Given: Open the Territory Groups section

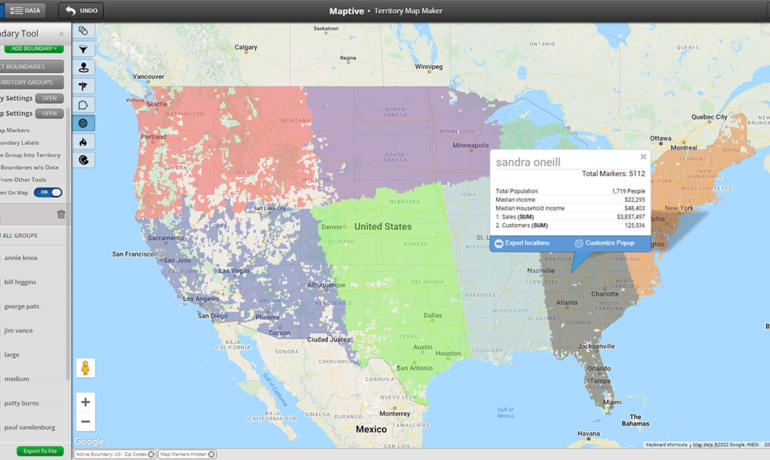Looking at the screenshot, I should pyautogui.click(x=31, y=82).
